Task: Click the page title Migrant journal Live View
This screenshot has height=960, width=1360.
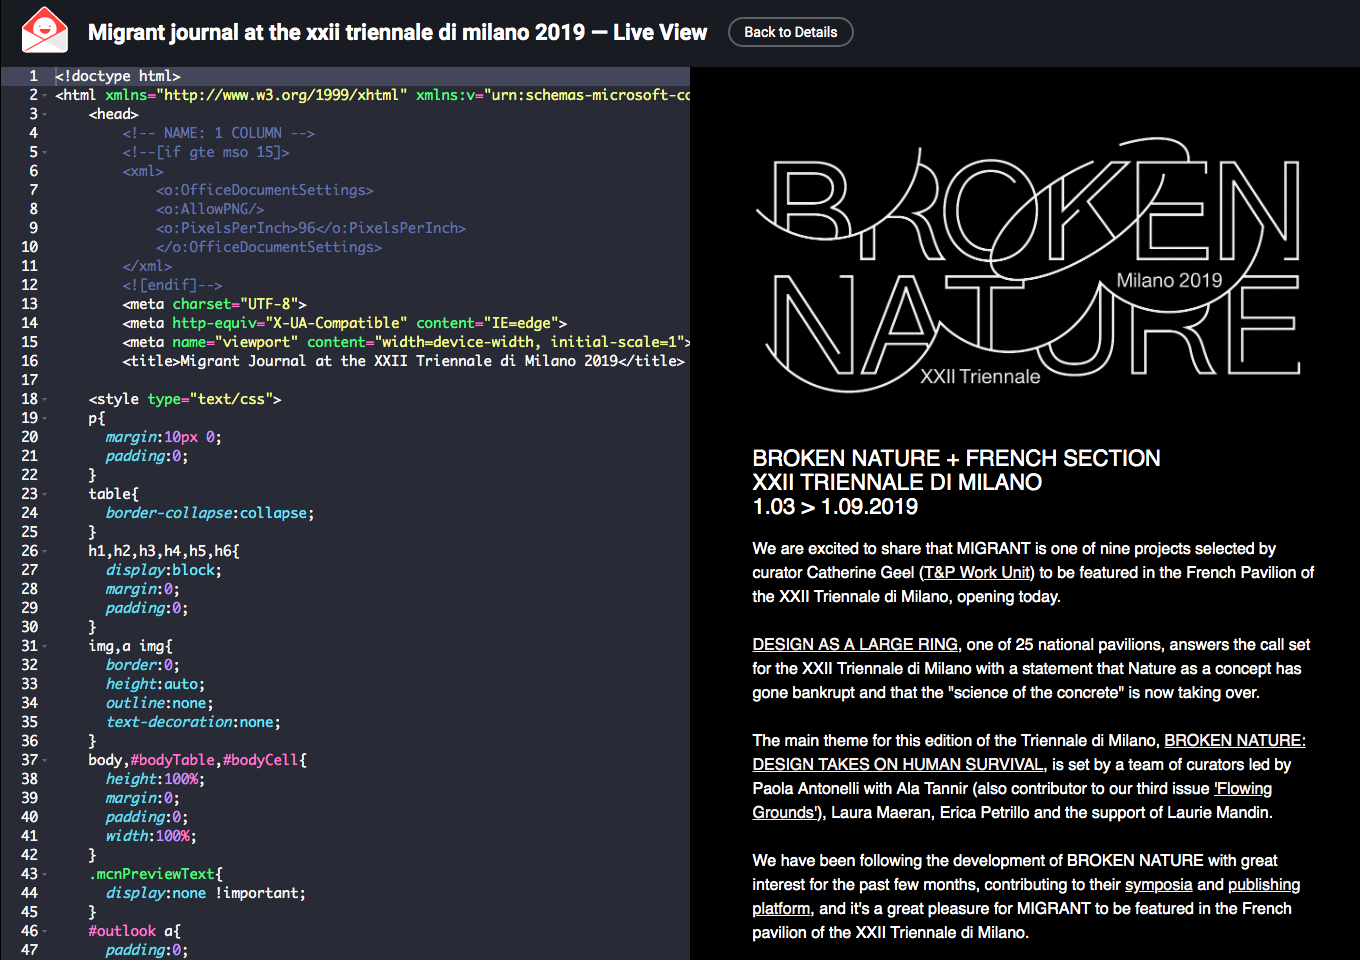Action: (x=397, y=32)
